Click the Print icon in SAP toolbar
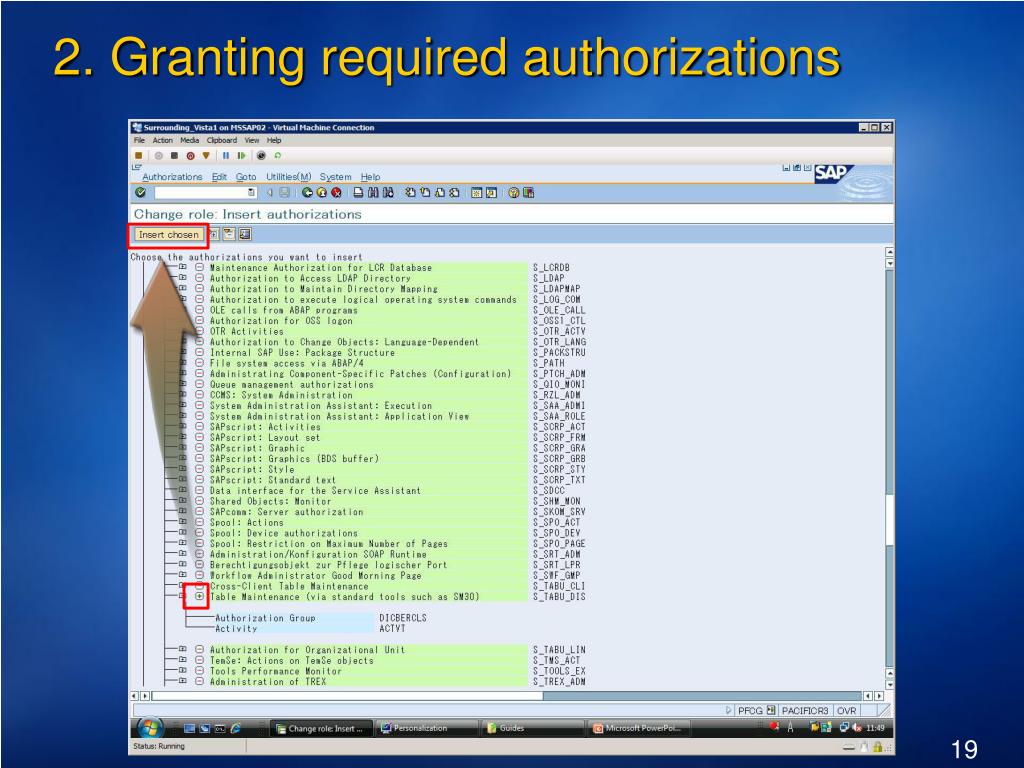 (x=359, y=193)
